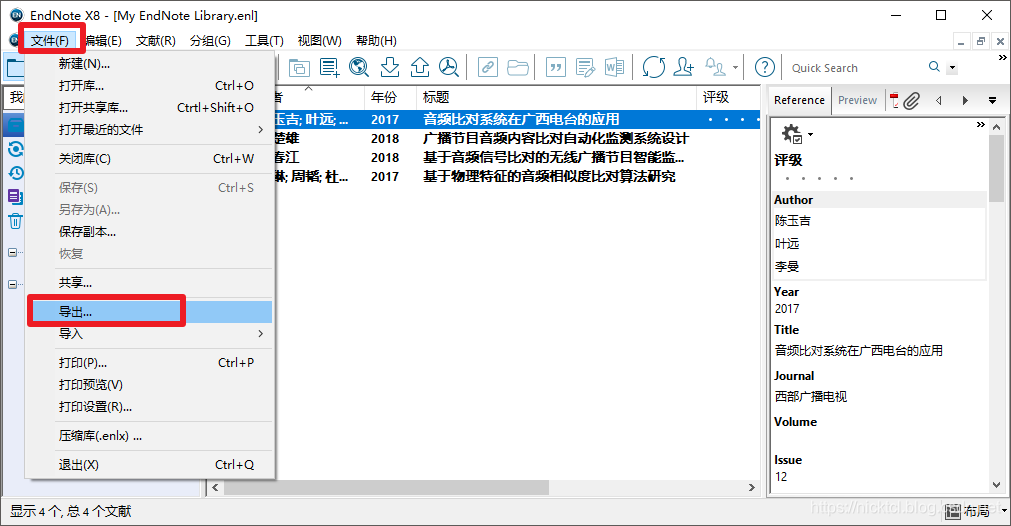Viewport: 1011px width, 526px height.
Task: Sort by the 年份 column header
Action: pyautogui.click(x=390, y=97)
